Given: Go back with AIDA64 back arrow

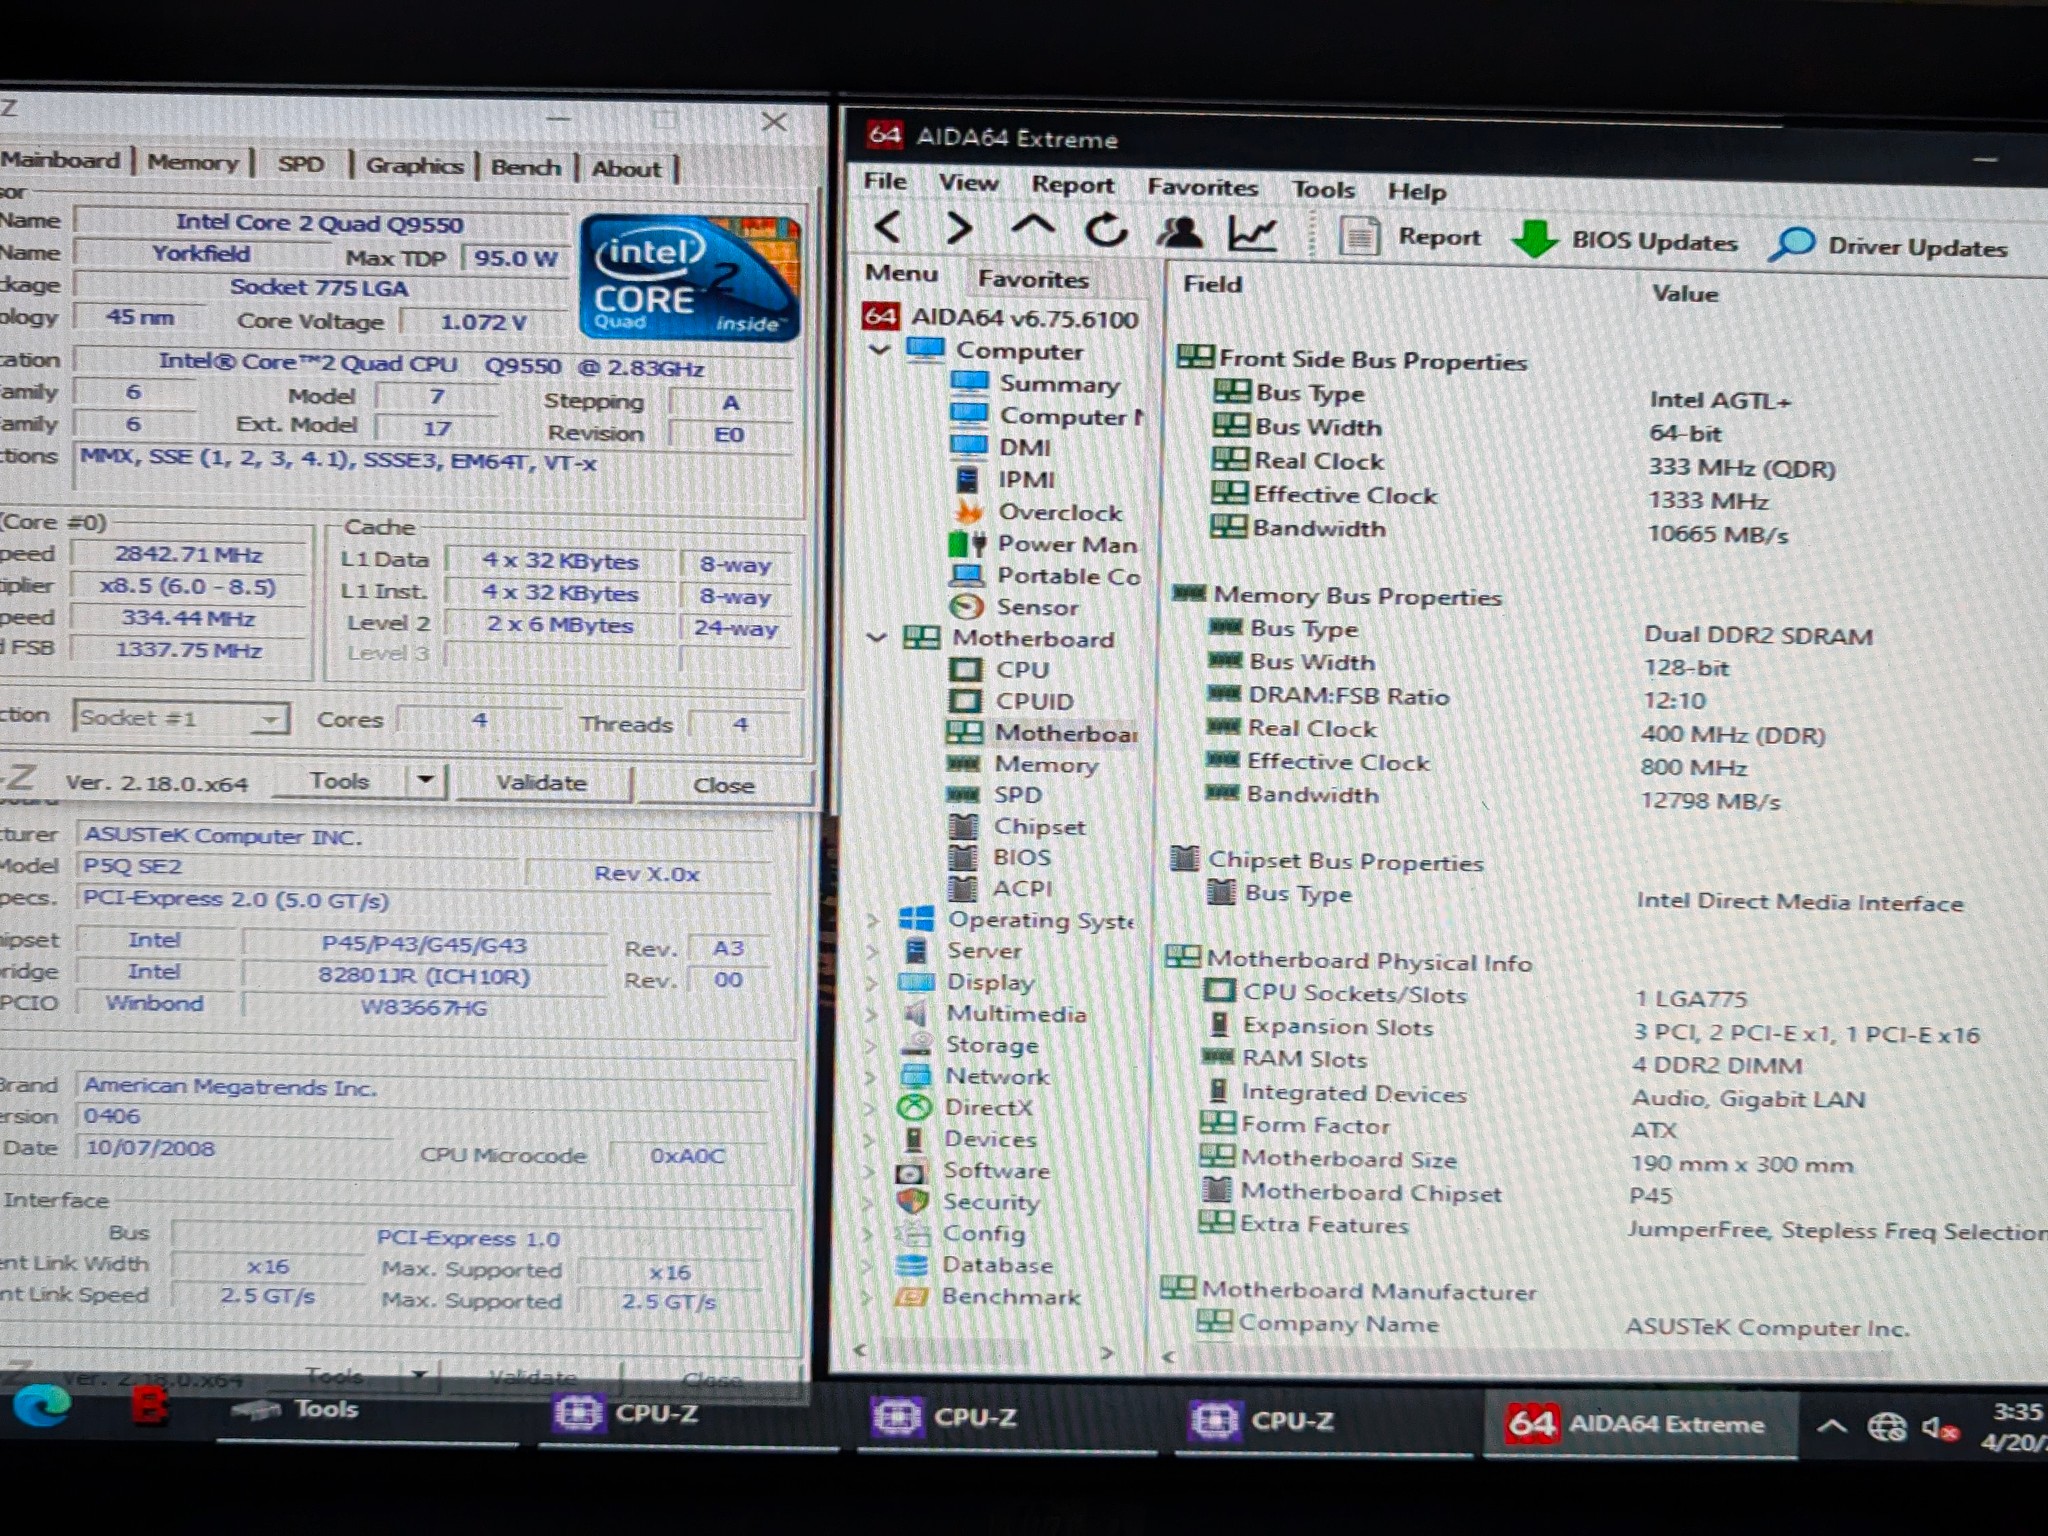Looking at the screenshot, I should click(888, 227).
